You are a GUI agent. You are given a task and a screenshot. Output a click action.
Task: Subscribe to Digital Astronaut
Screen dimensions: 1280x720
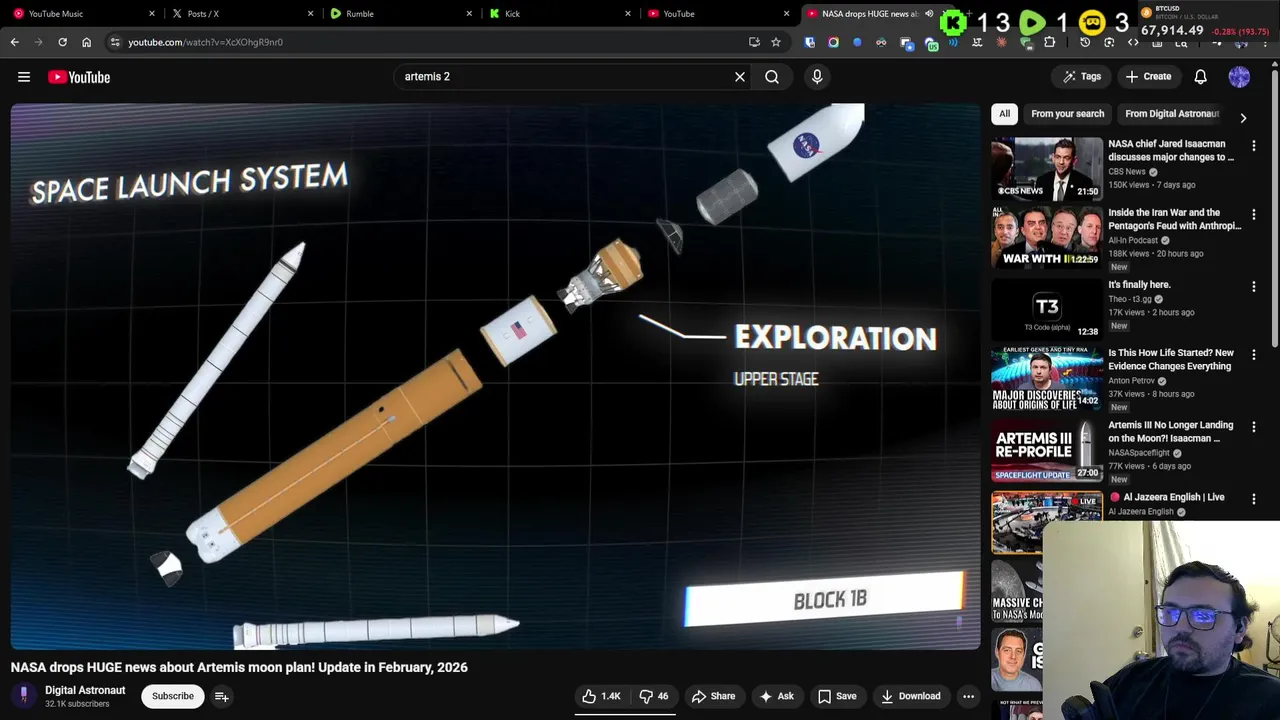(173, 696)
